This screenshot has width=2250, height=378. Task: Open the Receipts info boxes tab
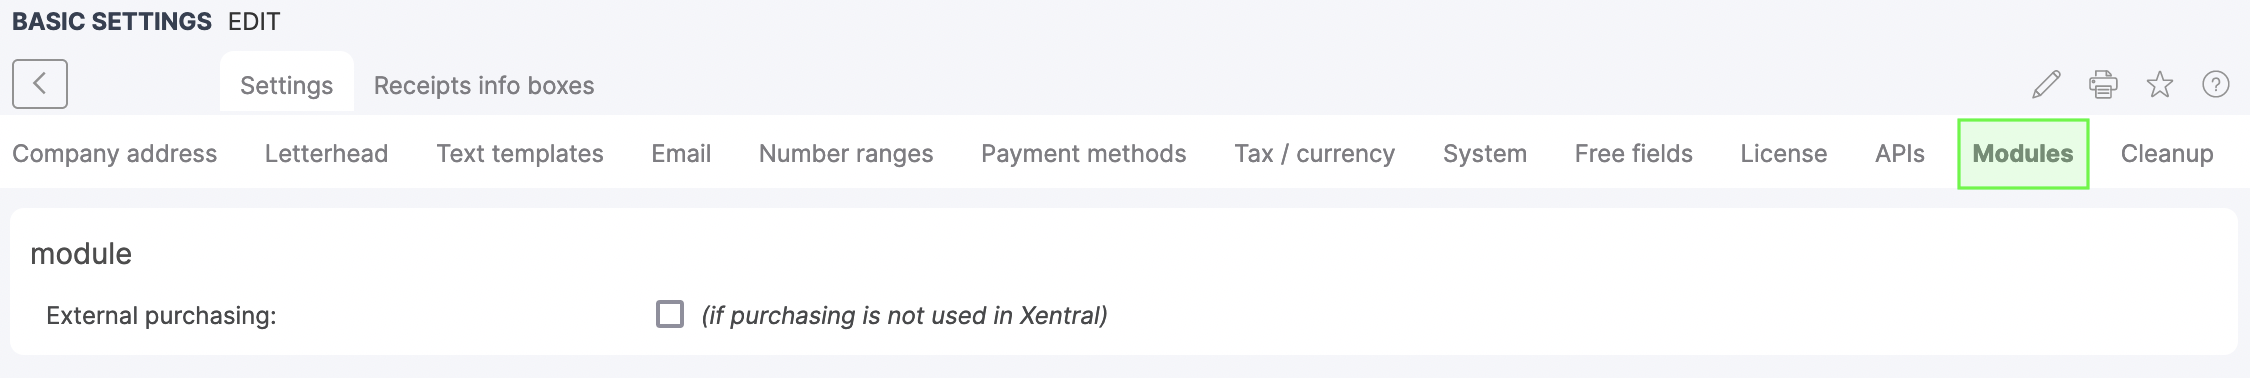coord(484,85)
